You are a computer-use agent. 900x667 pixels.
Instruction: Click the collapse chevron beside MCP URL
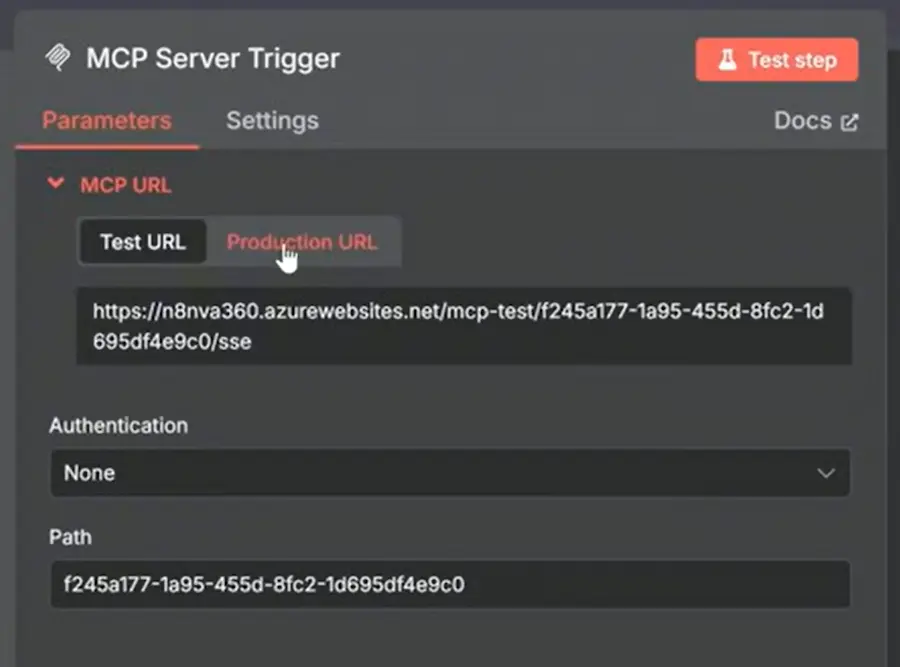[56, 184]
